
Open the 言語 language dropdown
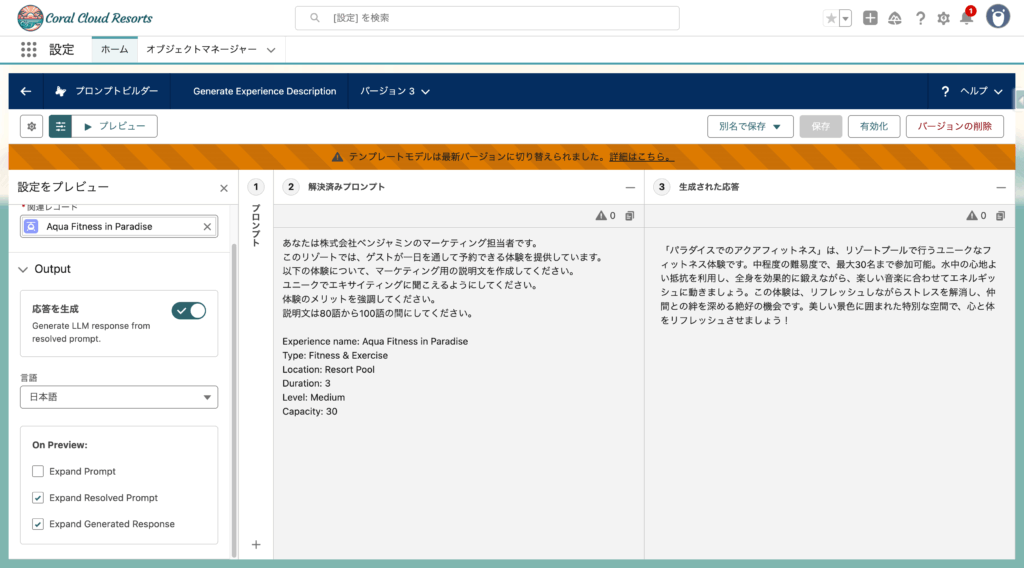[119, 397]
